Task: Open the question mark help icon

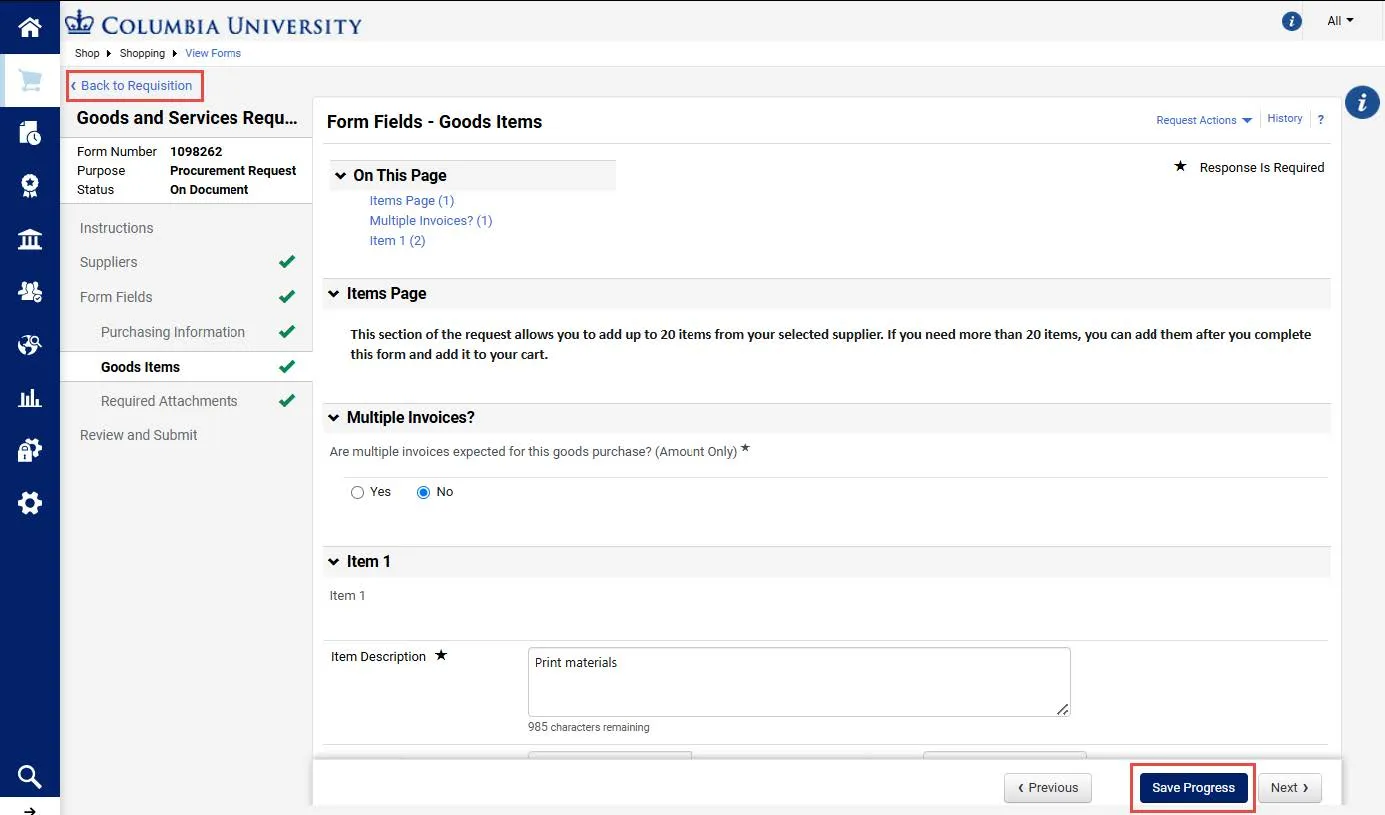Action: 1320,120
